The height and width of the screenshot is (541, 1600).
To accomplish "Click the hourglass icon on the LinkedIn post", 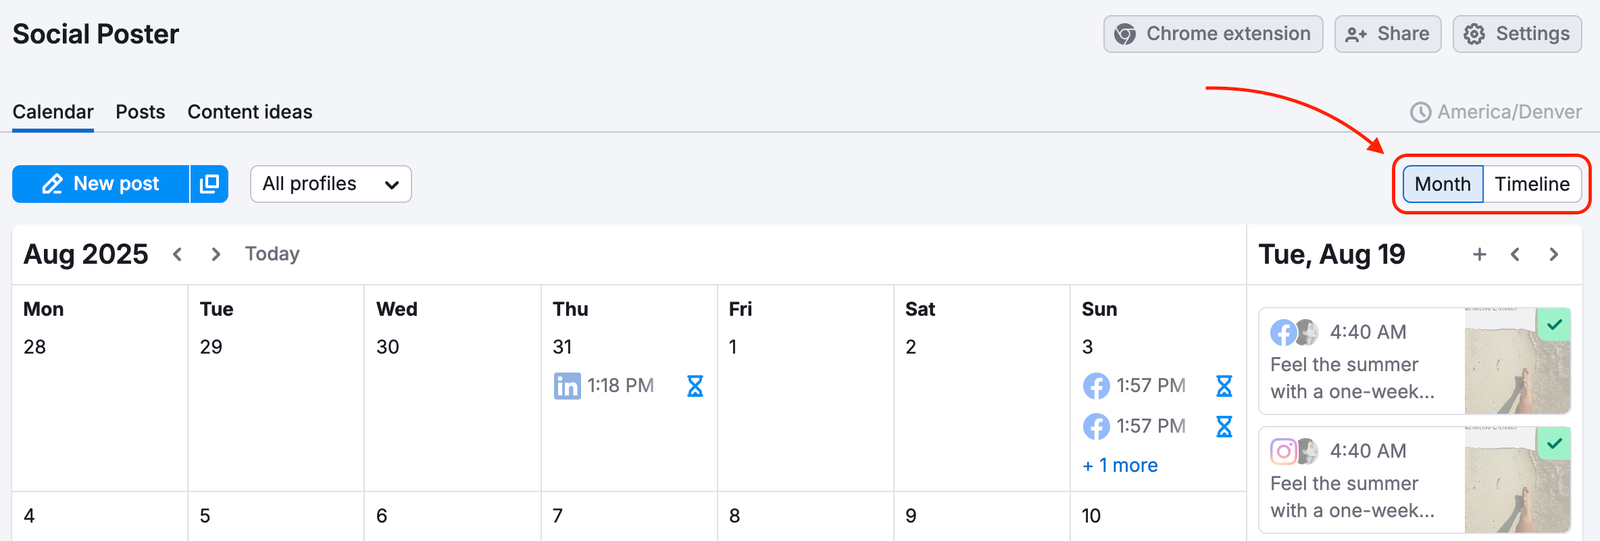I will pyautogui.click(x=695, y=386).
